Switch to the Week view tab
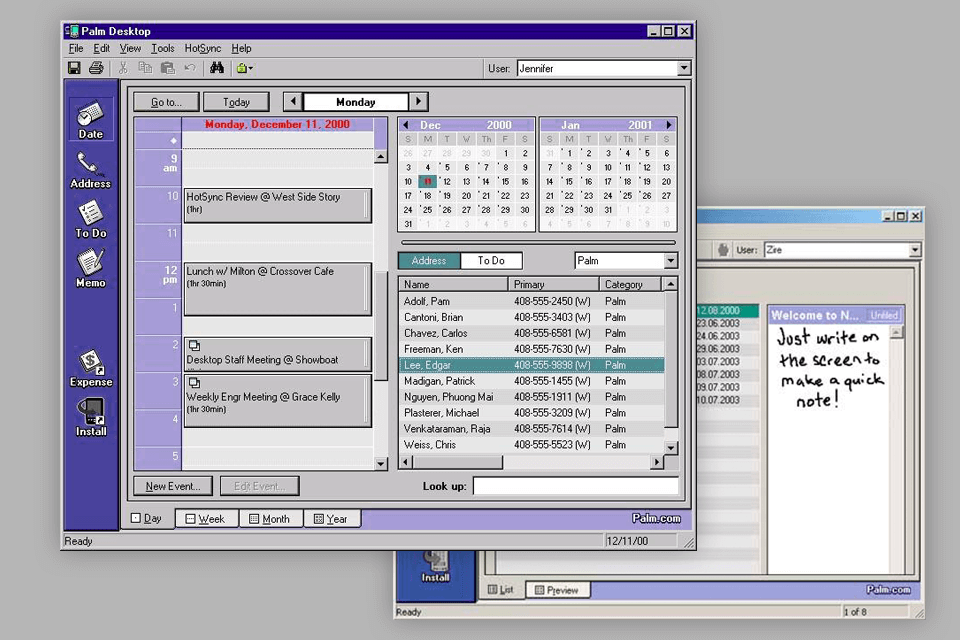This screenshot has height=640, width=960. [206, 519]
